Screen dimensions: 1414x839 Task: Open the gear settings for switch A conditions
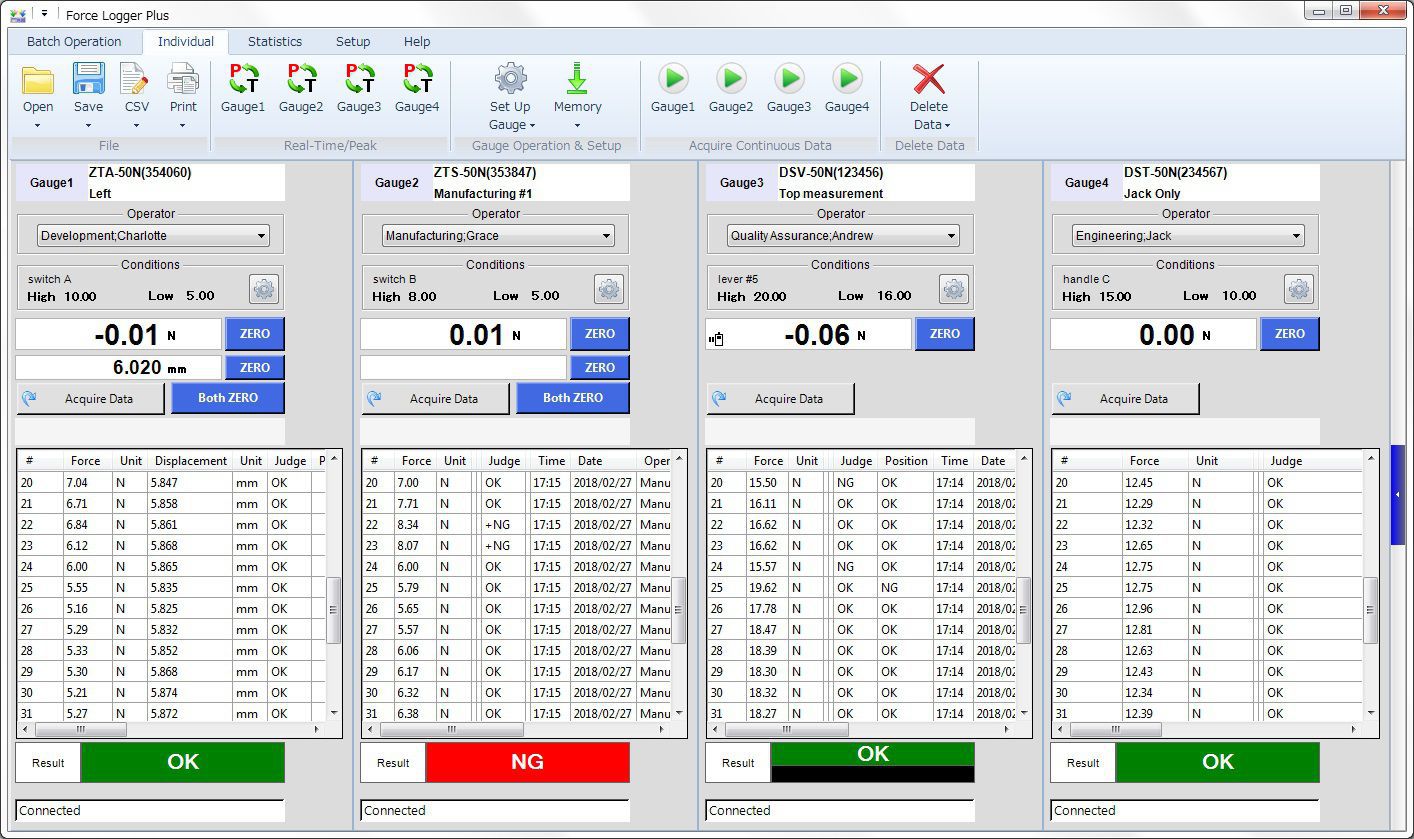pyautogui.click(x=263, y=288)
